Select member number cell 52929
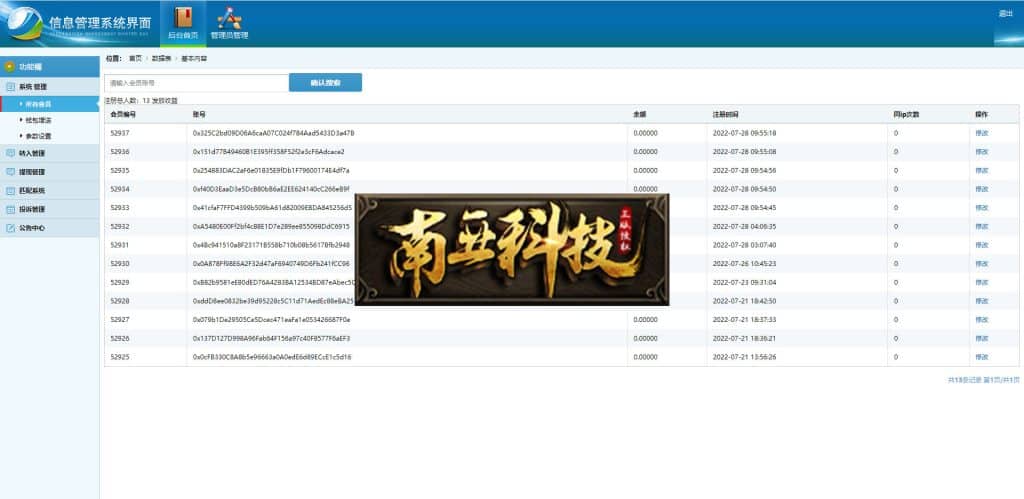Screen dimensions: 1024x499 [120, 283]
